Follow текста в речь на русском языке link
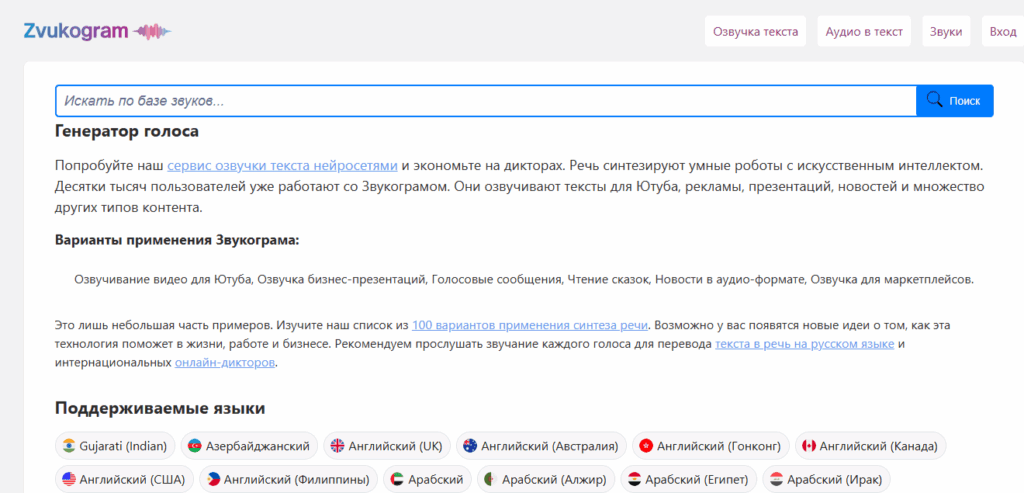Viewport: 1024px width, 493px height. (805, 343)
